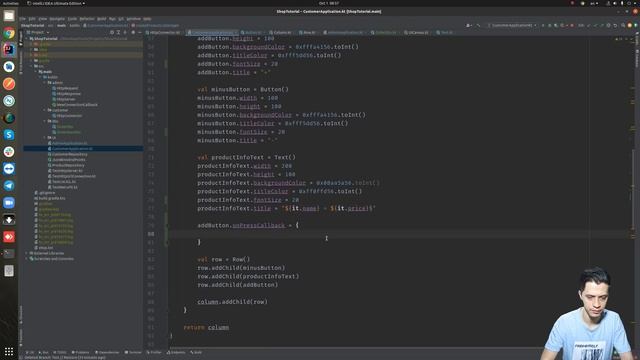Open TODO tool window button
Image resolution: width=640 pixels, height=360 pixels.
60,352
